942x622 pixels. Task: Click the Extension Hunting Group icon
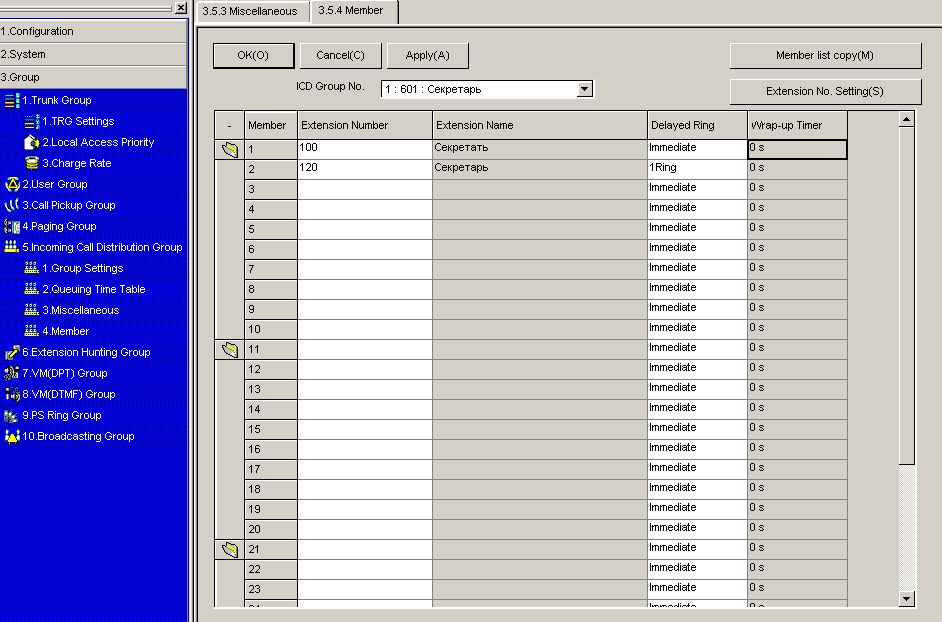11,353
